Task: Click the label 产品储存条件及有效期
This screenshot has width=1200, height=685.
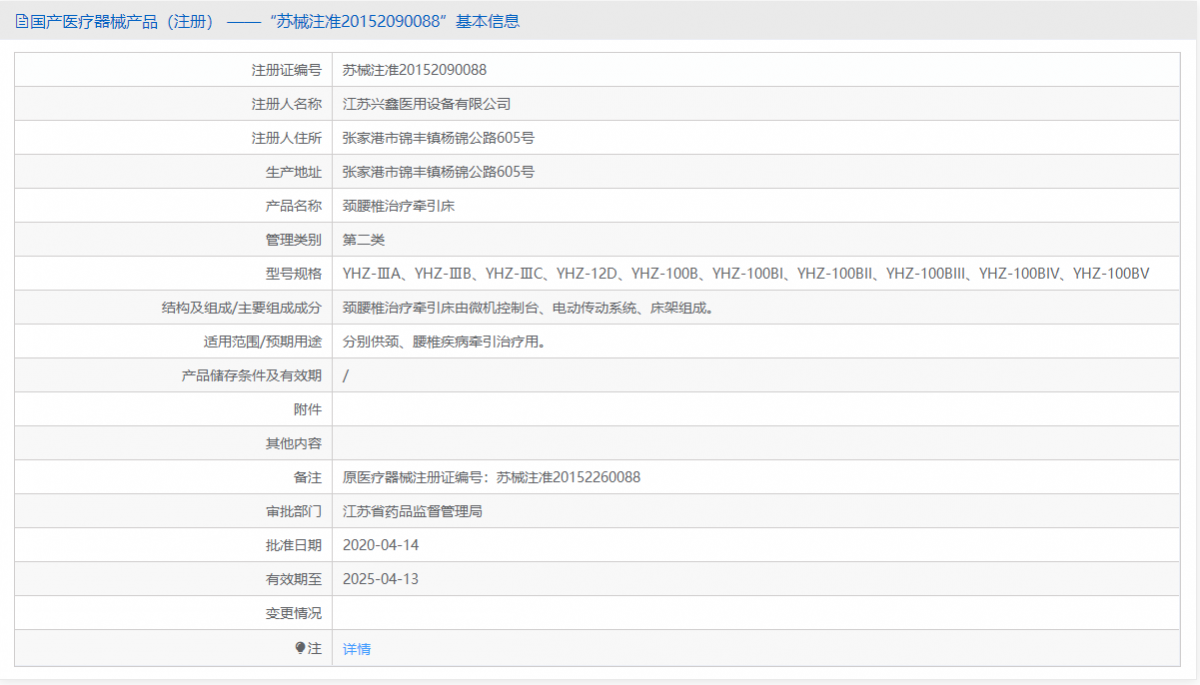Action: point(252,376)
